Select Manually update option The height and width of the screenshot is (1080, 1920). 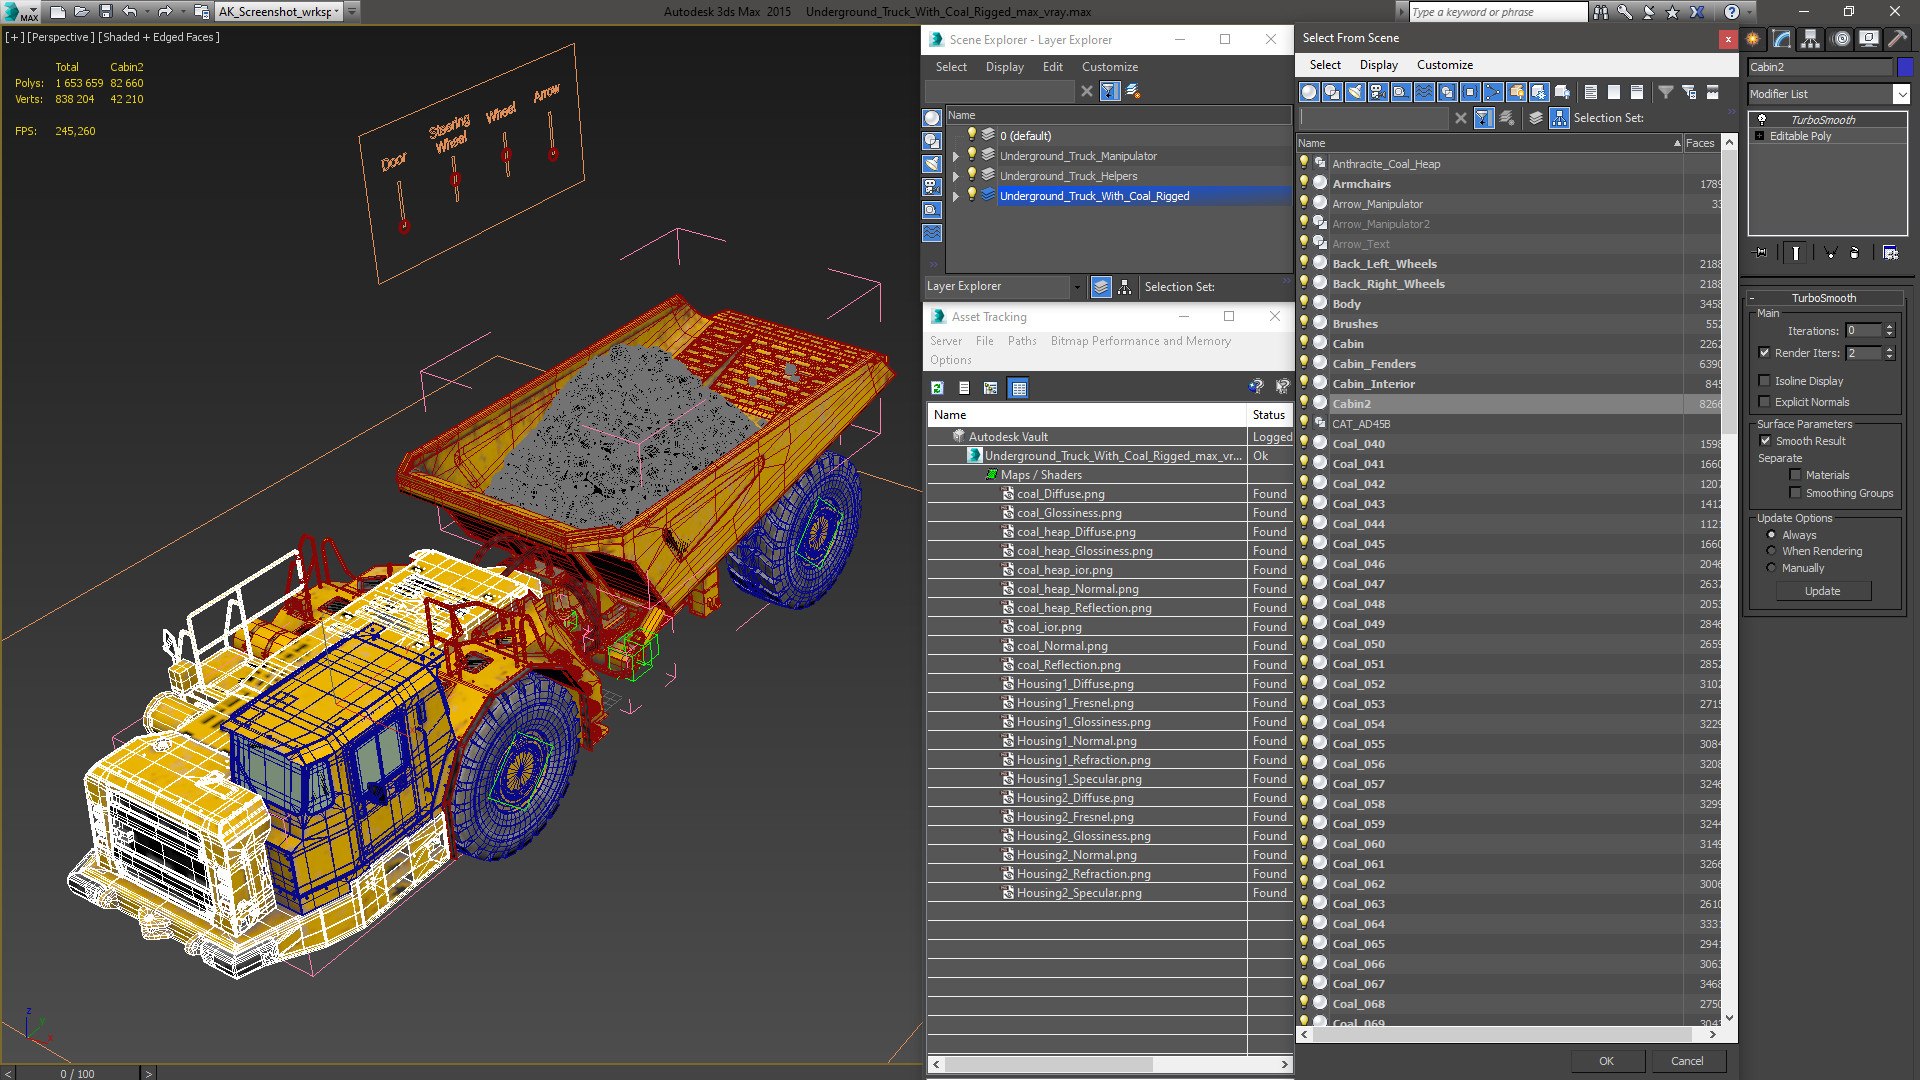click(1771, 568)
